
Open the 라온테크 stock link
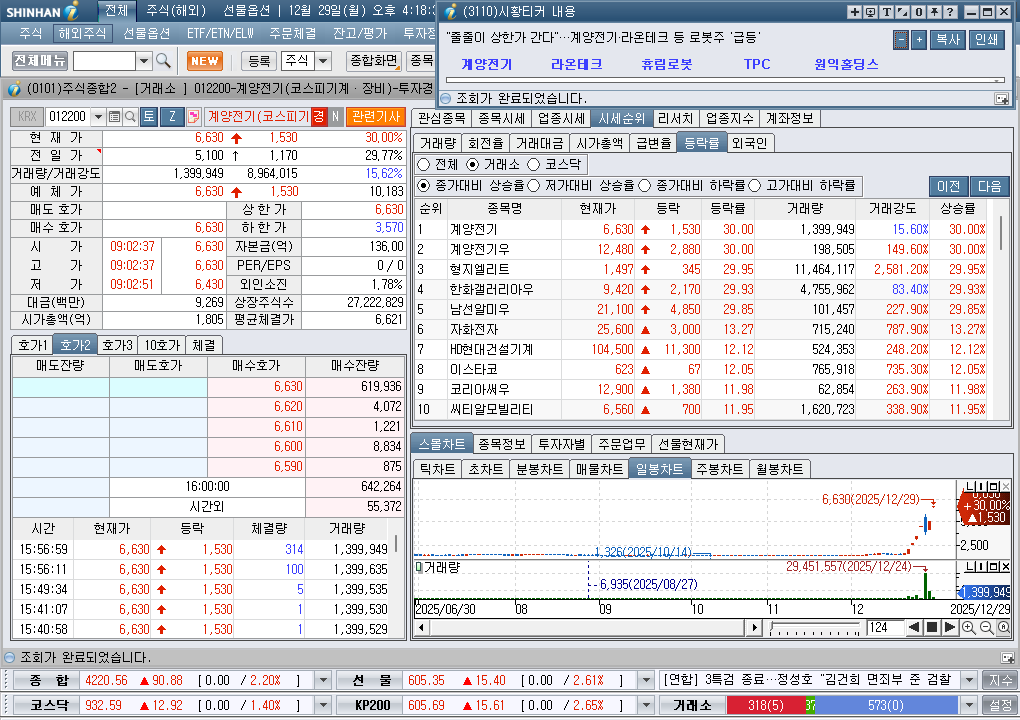point(576,64)
